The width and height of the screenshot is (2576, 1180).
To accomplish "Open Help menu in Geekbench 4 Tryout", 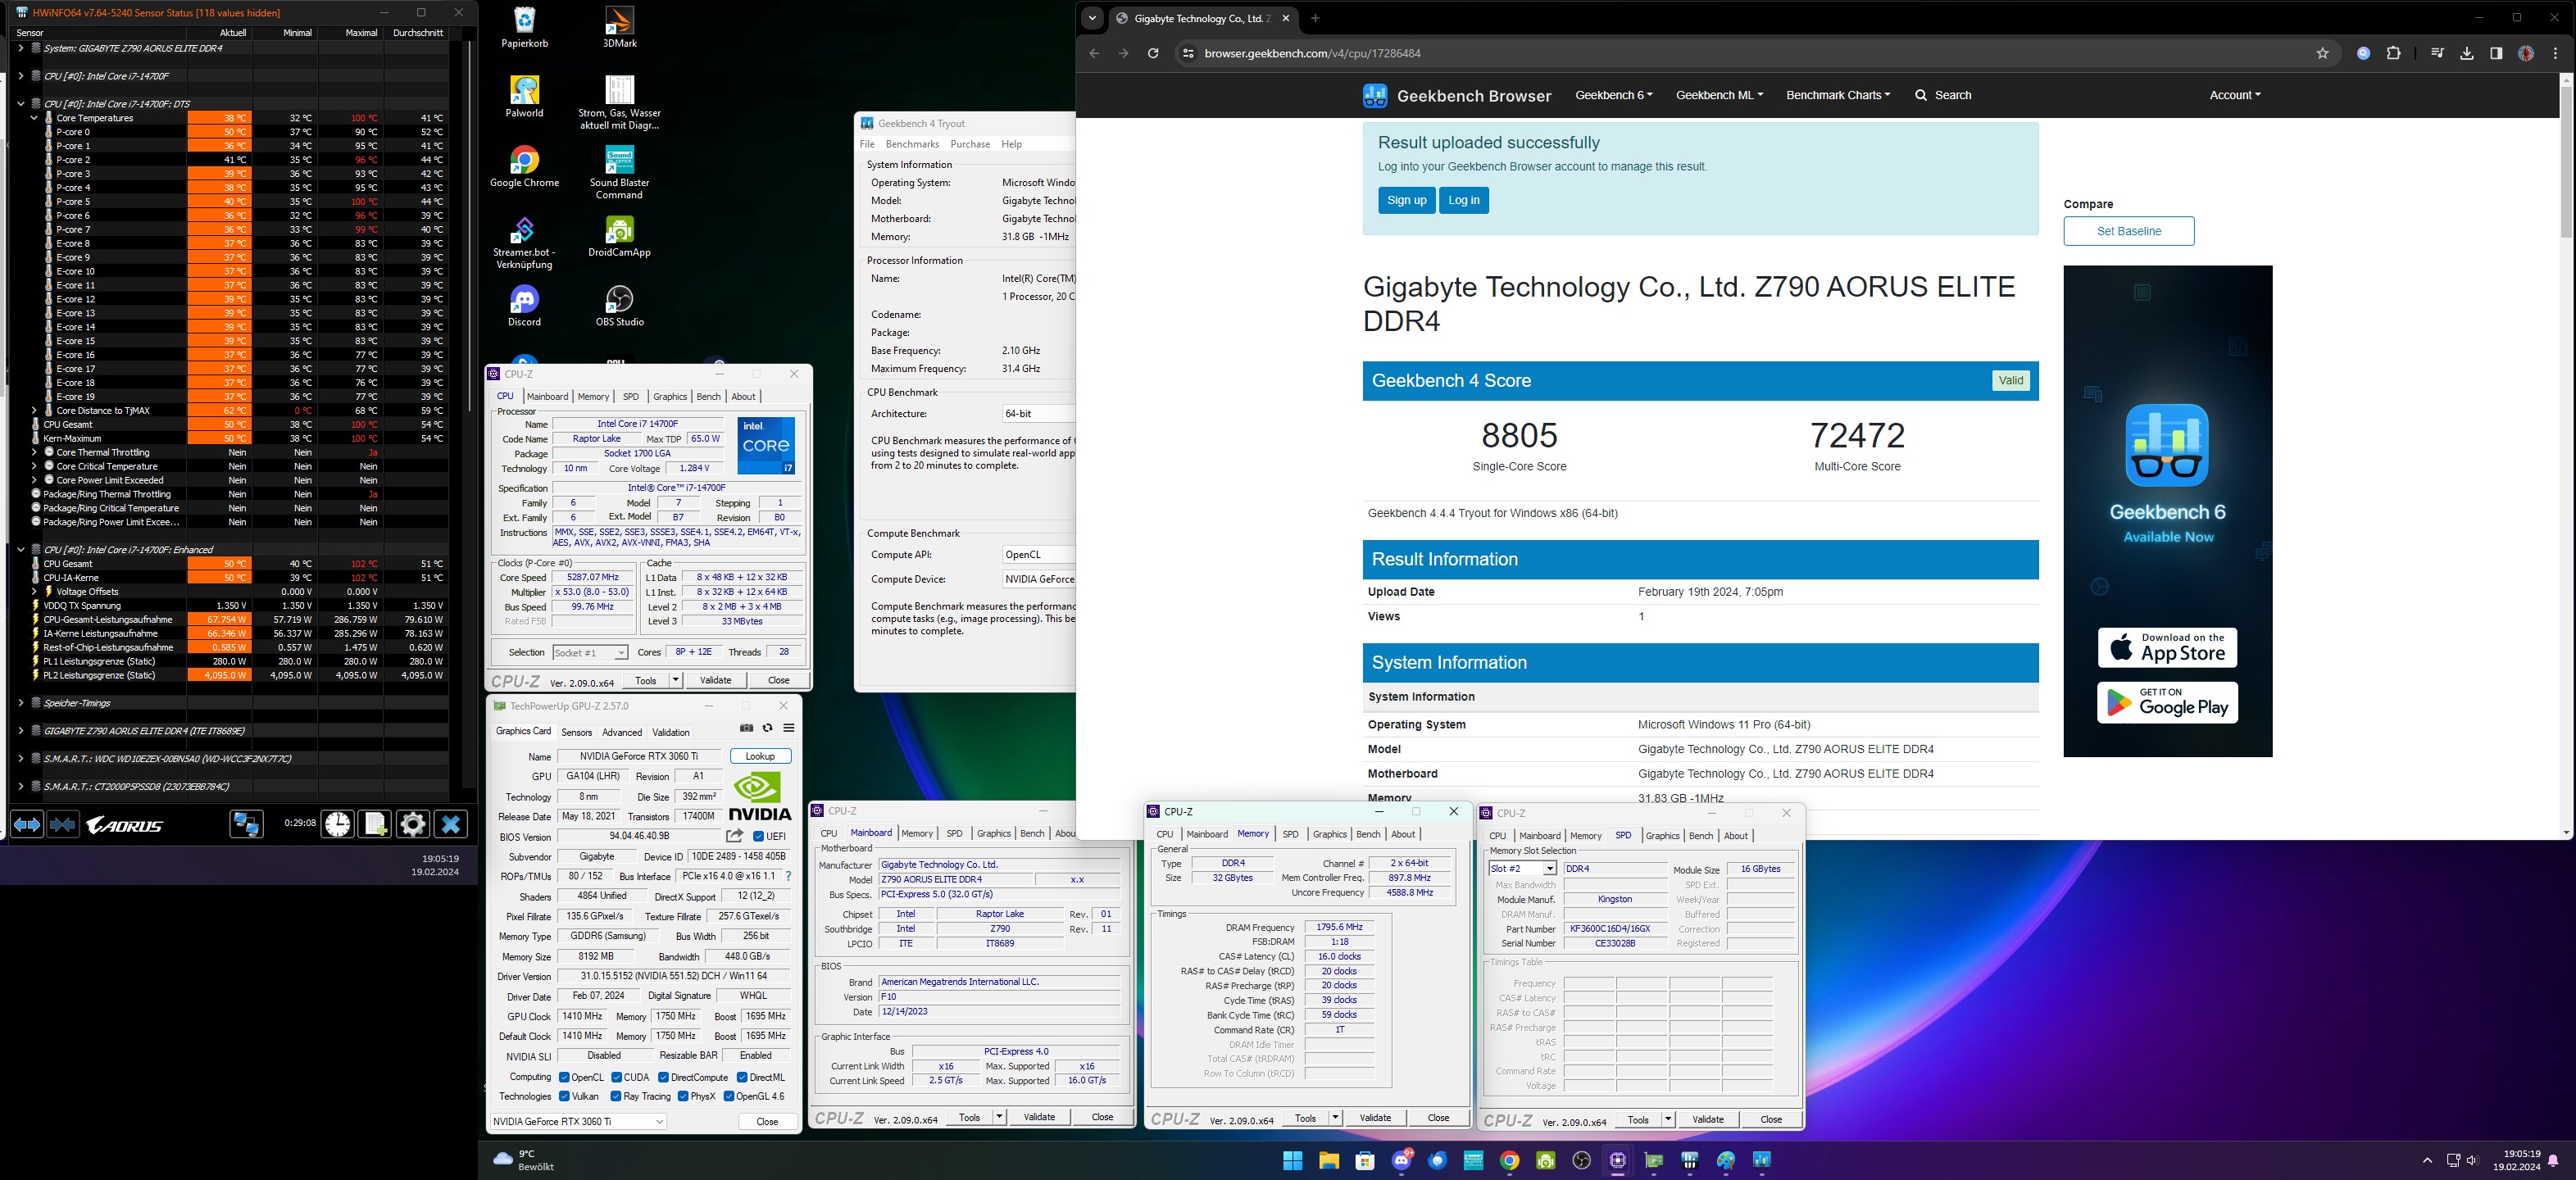I will tap(1012, 144).
